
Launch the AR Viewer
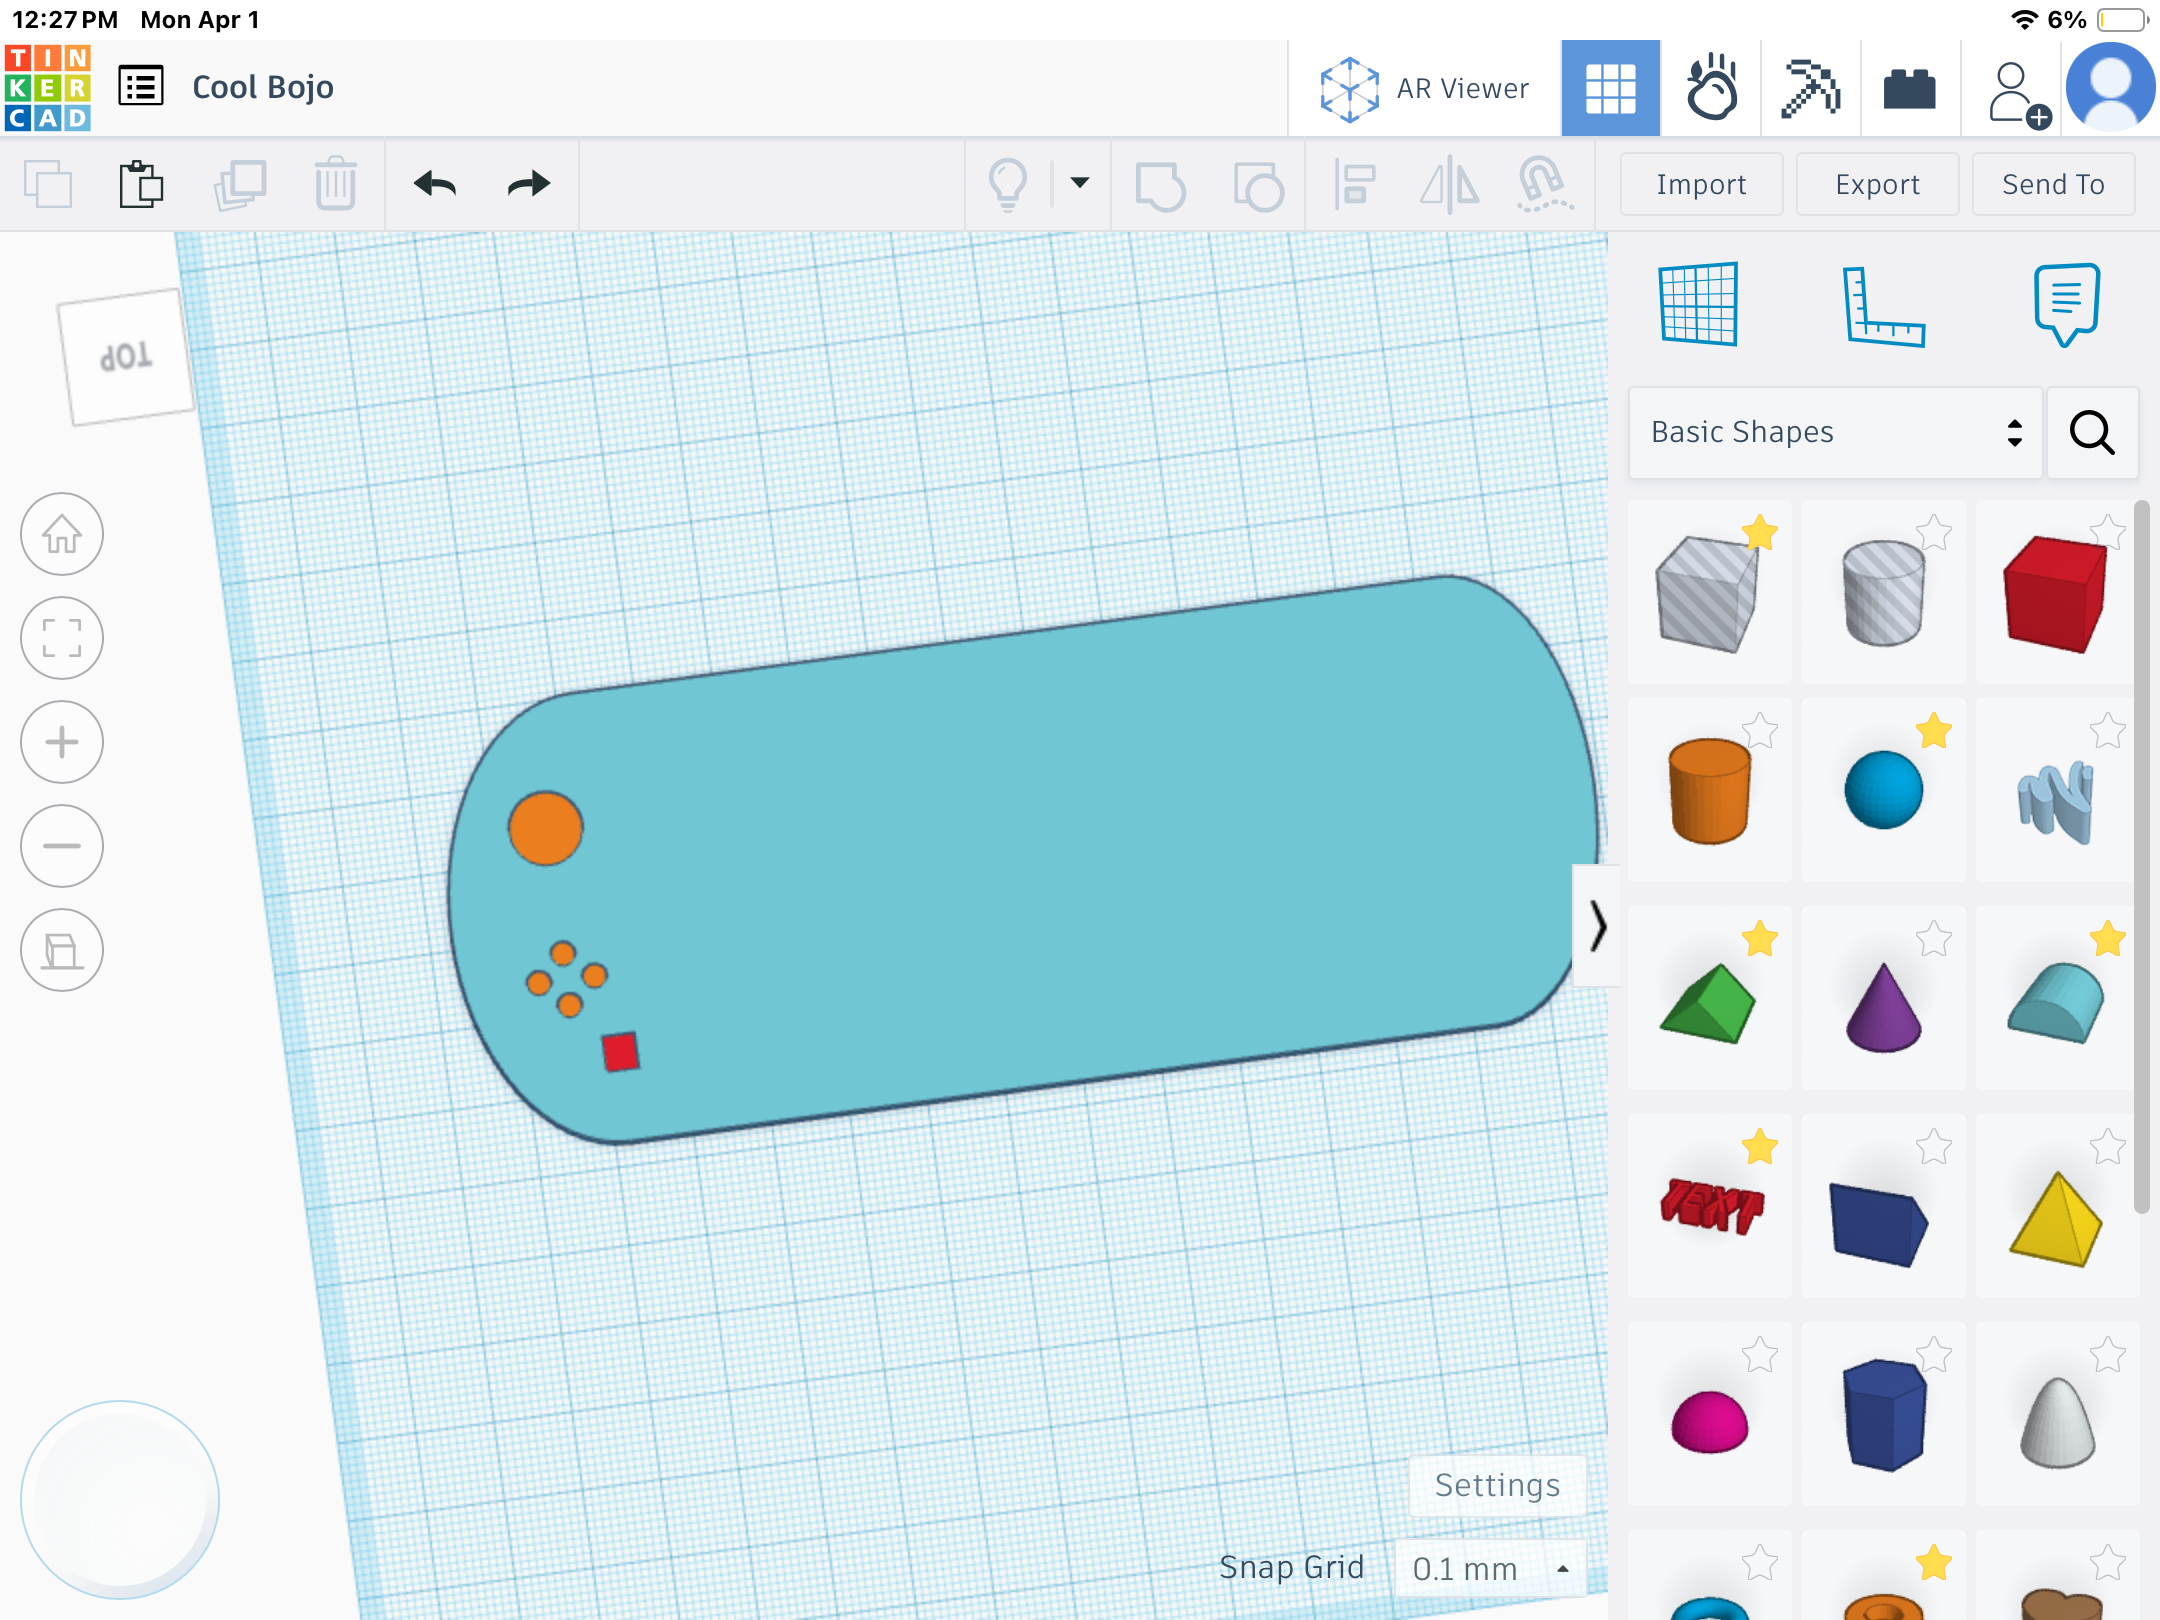tap(1424, 89)
